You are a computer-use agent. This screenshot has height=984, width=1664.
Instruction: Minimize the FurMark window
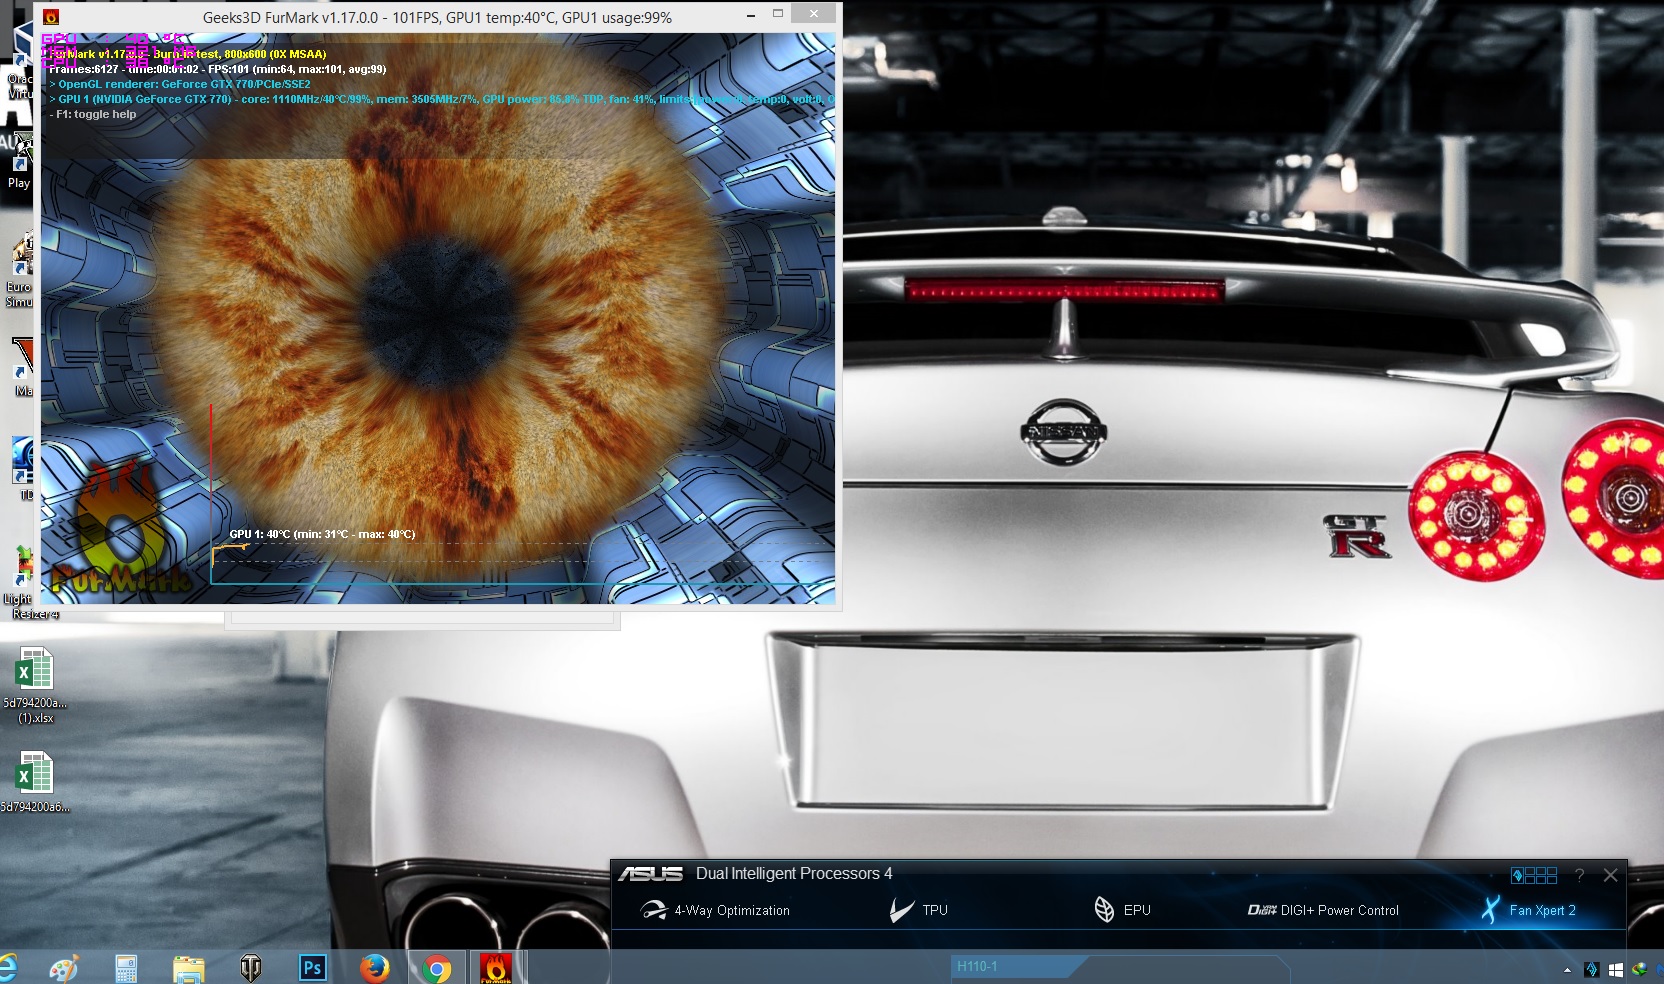coord(751,16)
